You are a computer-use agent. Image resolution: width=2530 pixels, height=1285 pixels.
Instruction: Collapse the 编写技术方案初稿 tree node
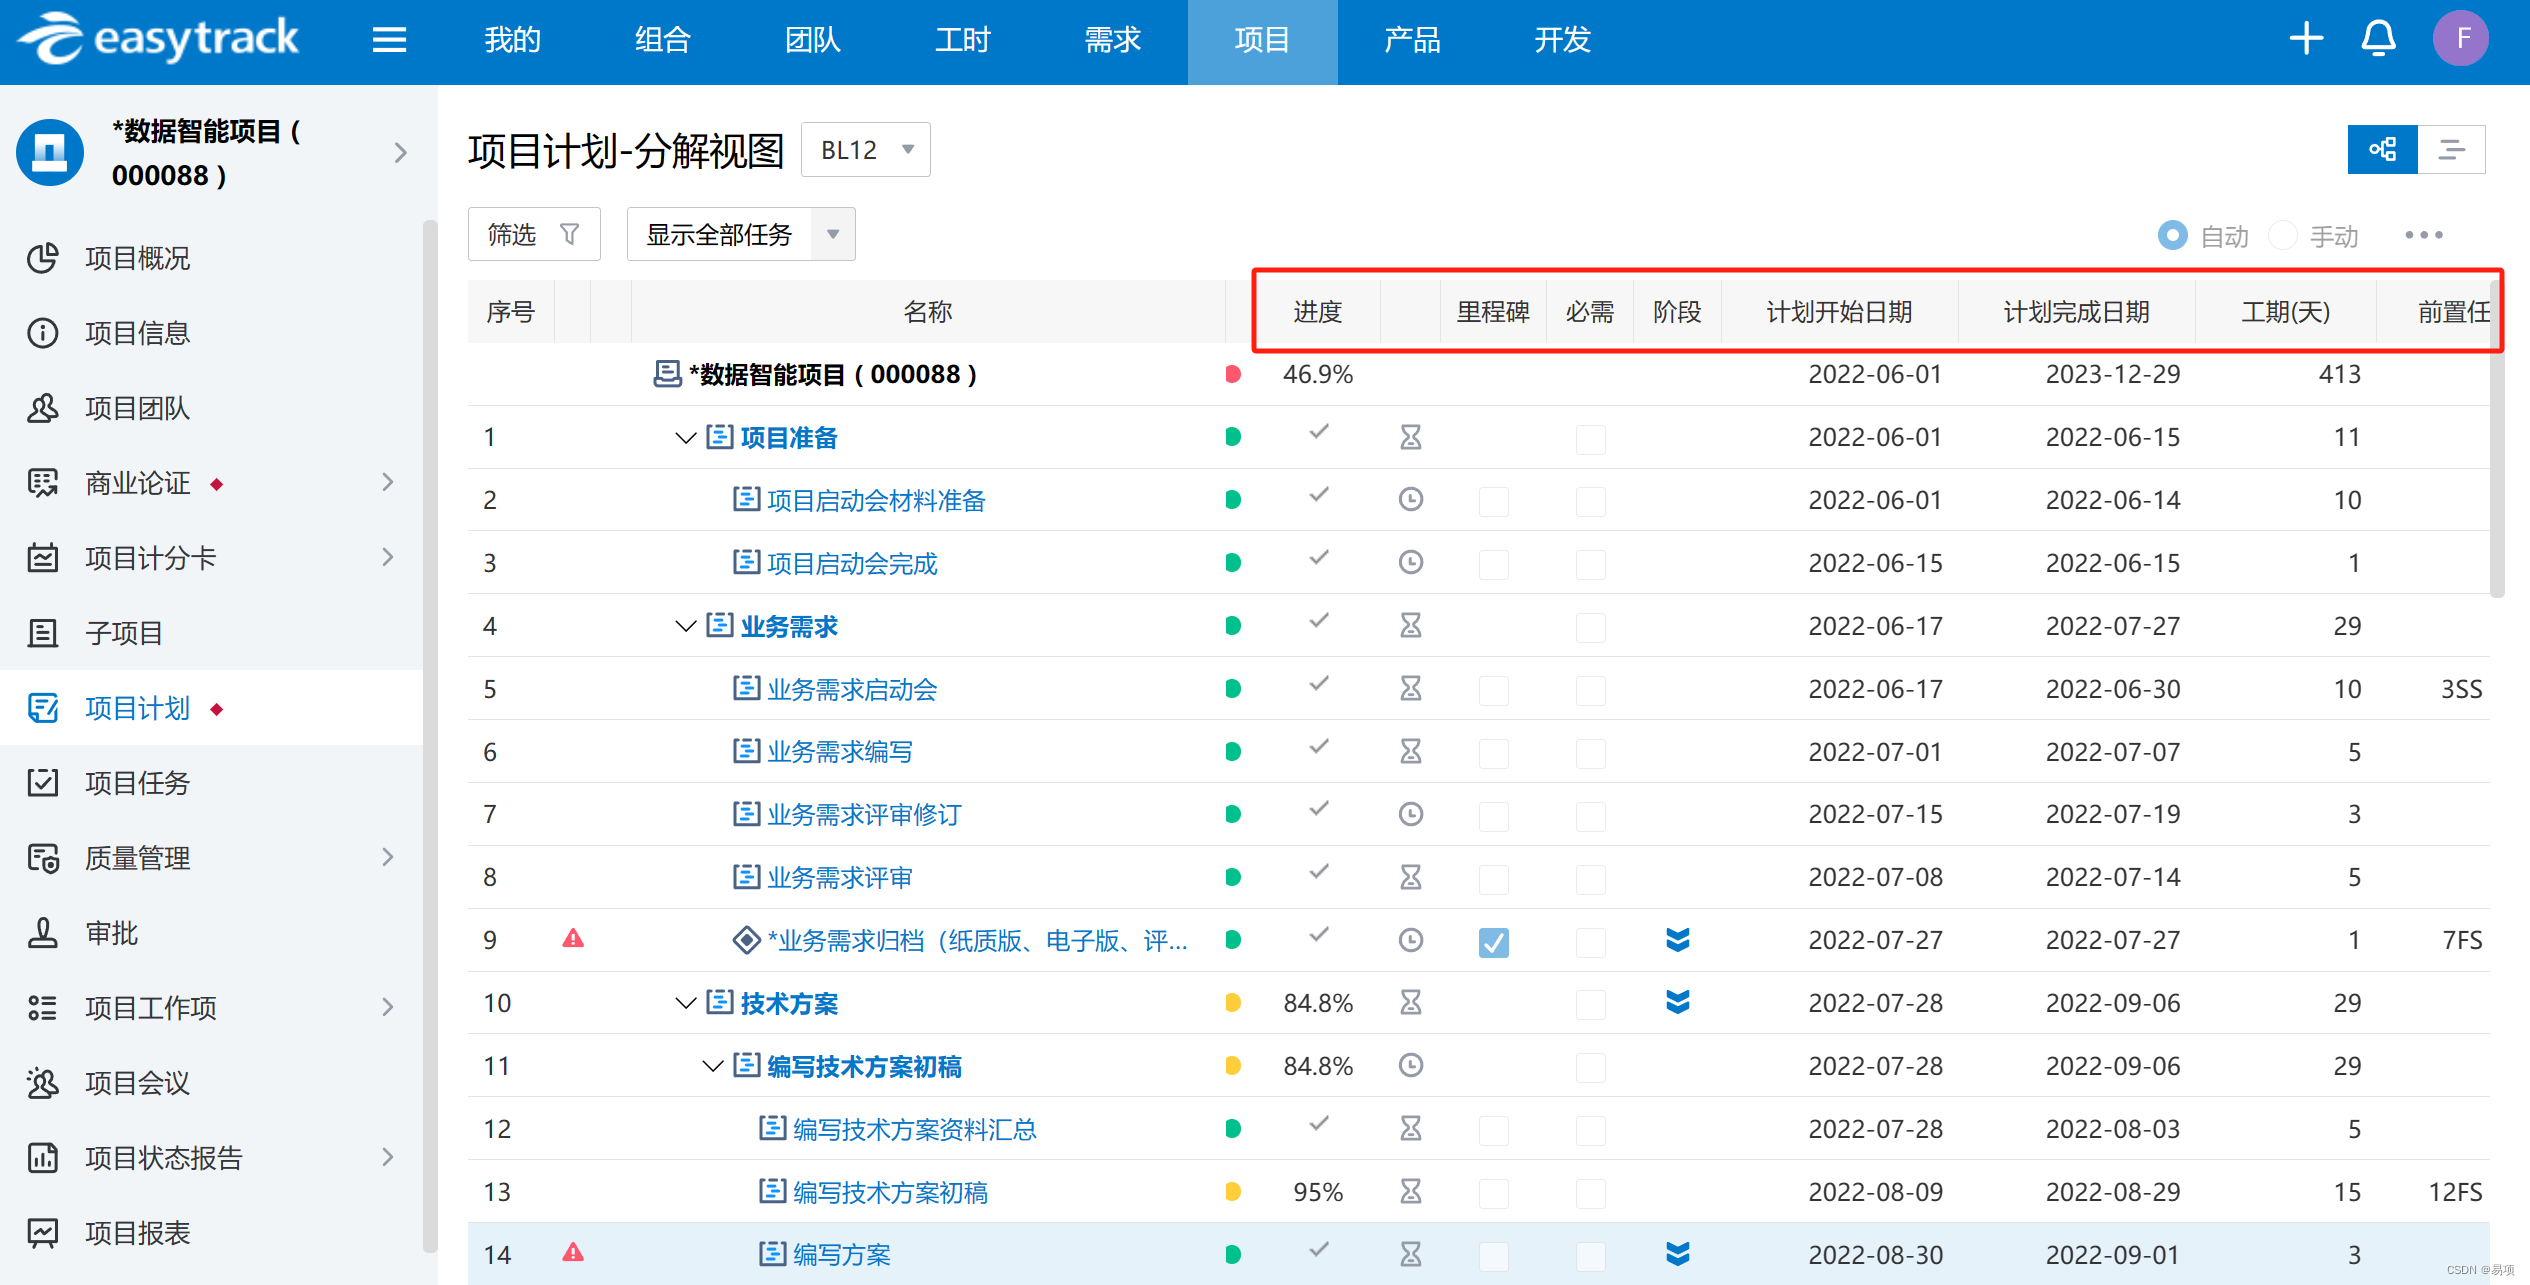click(x=713, y=1066)
